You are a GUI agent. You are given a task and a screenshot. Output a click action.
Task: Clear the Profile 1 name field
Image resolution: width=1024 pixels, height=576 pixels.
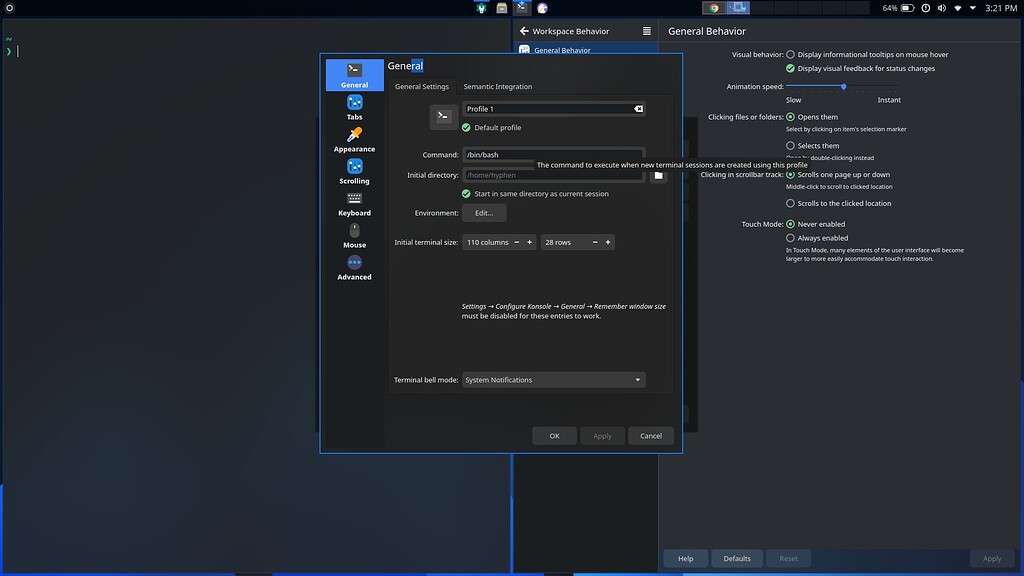(x=638, y=109)
